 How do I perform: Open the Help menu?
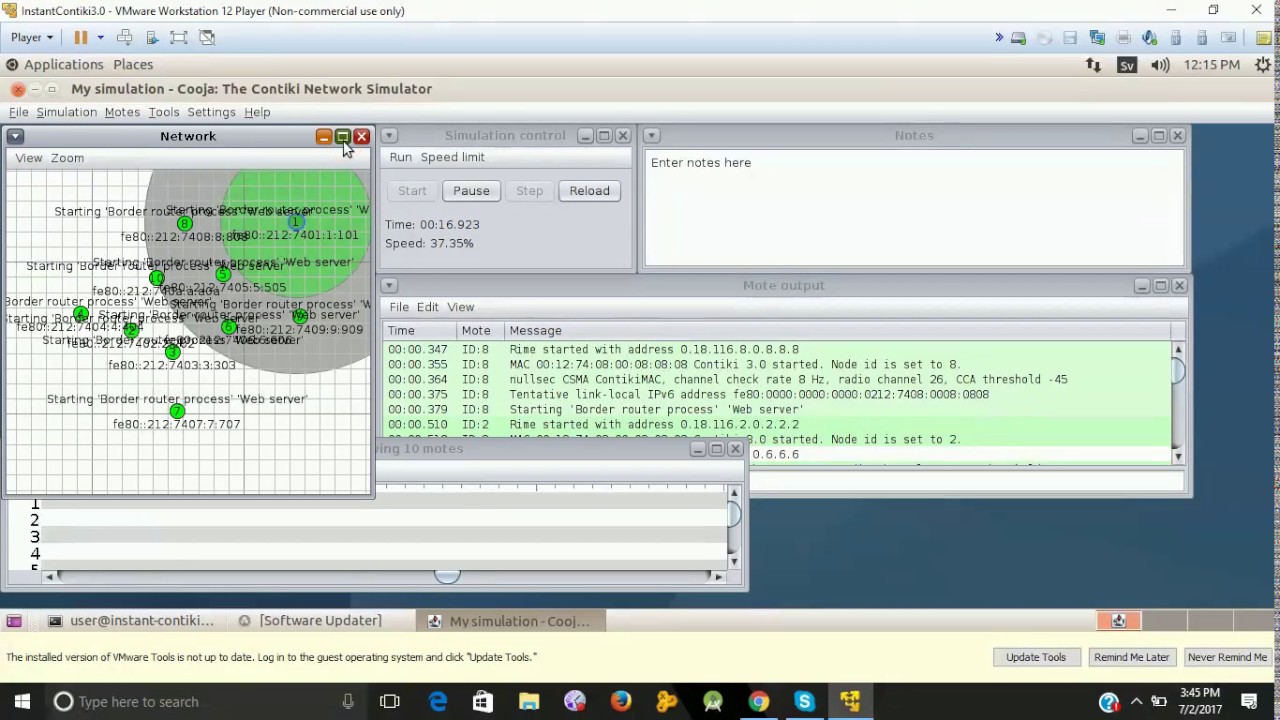coord(257,112)
